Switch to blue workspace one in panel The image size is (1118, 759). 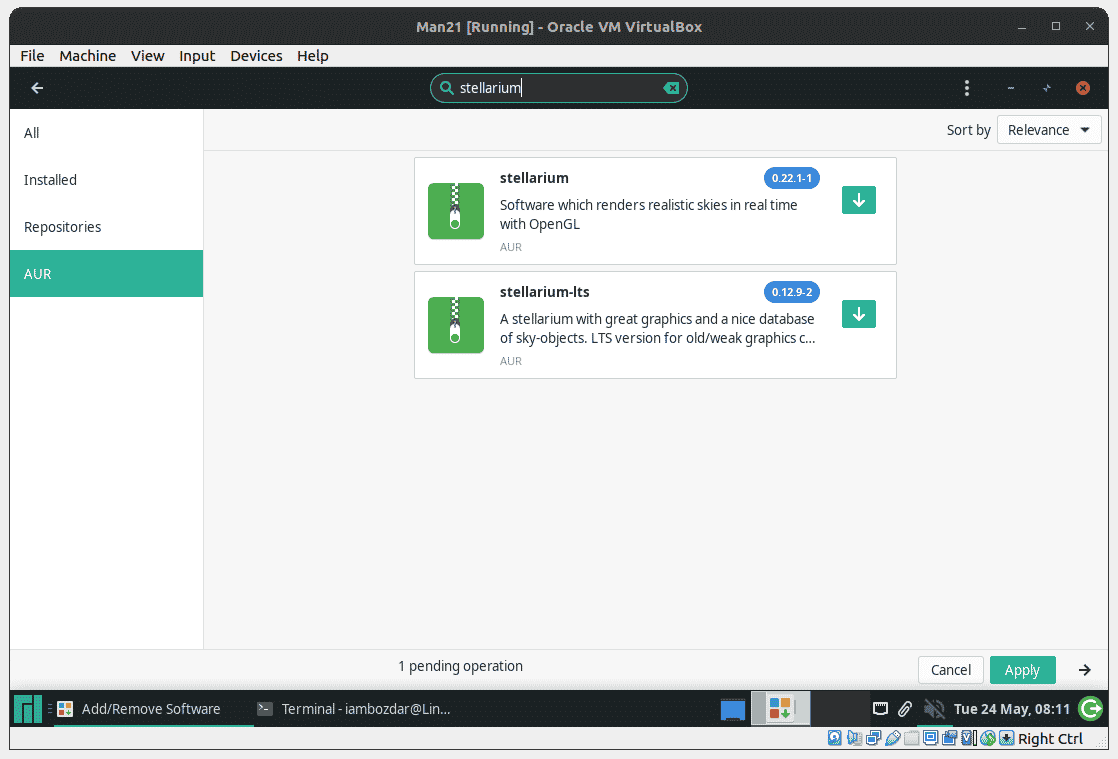tap(733, 709)
